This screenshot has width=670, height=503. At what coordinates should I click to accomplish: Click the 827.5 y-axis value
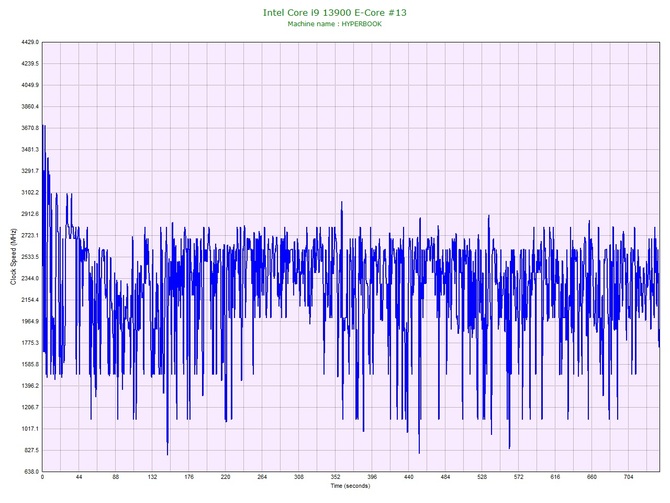click(x=31, y=450)
